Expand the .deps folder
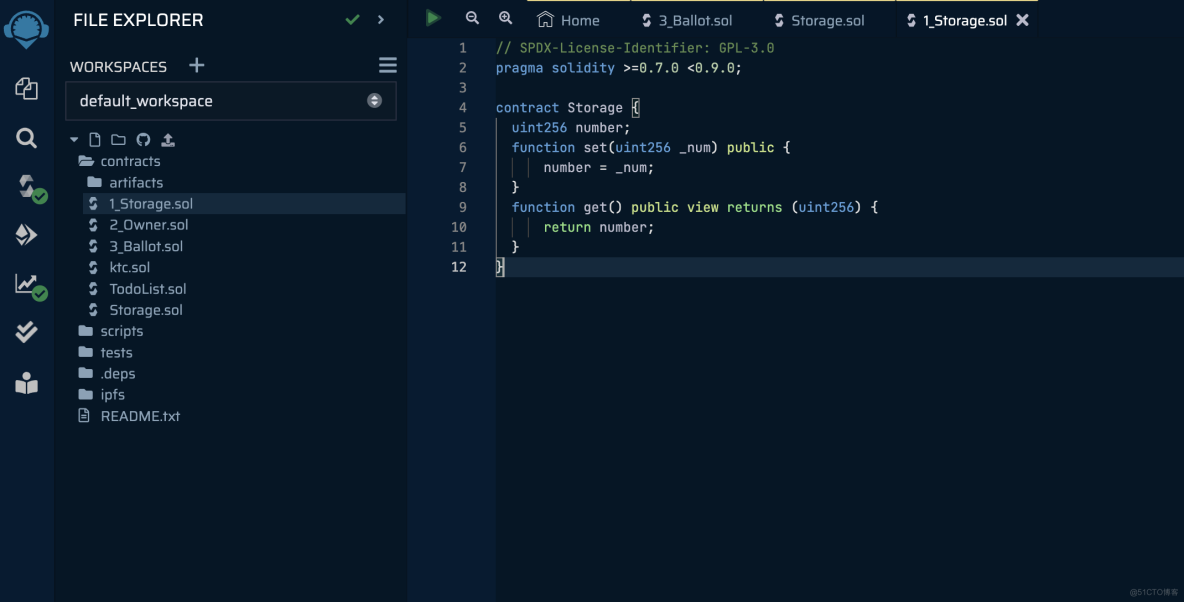The height and width of the screenshot is (602, 1184). pos(107,373)
